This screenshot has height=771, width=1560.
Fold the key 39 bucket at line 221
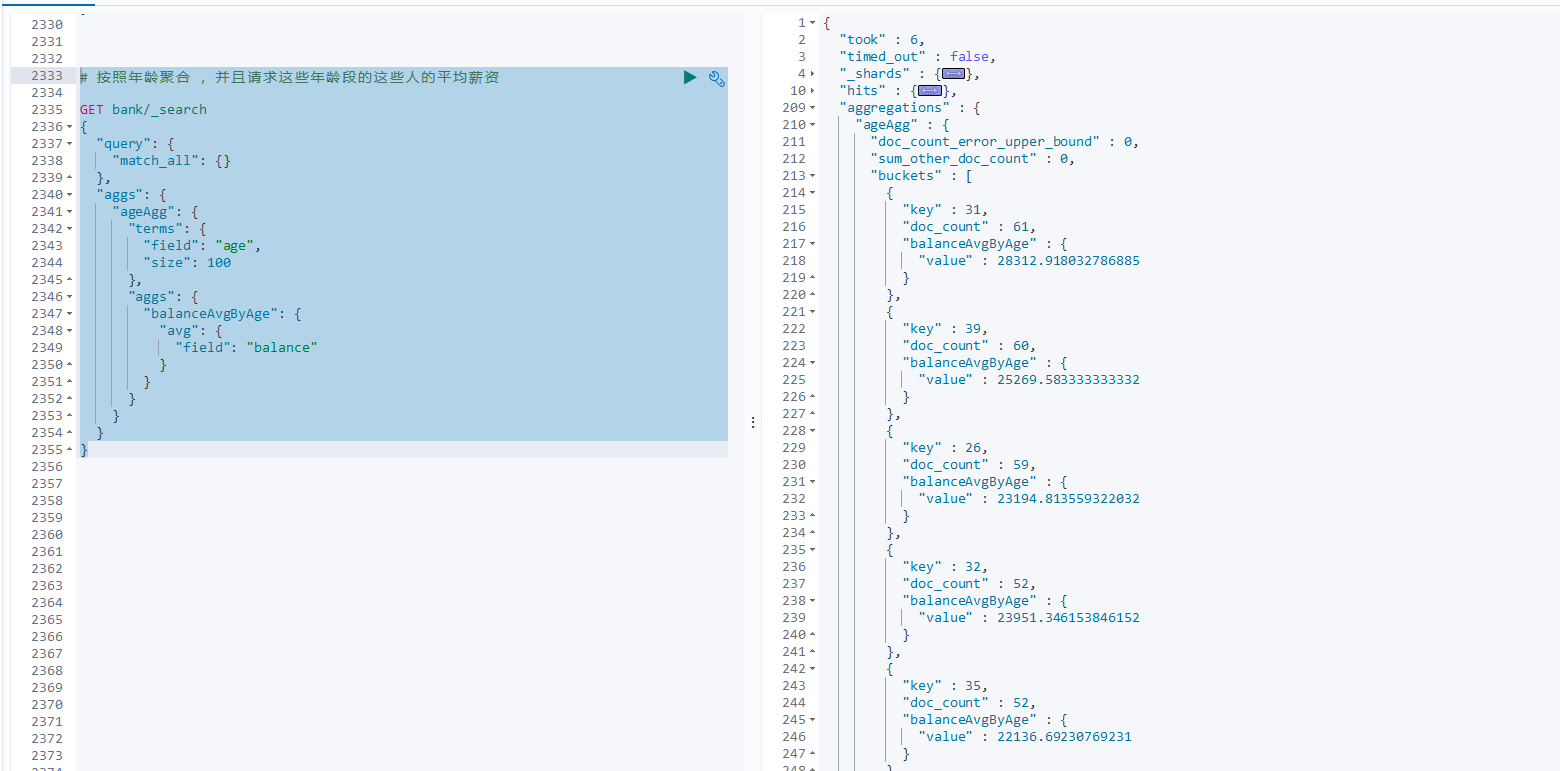tap(813, 312)
